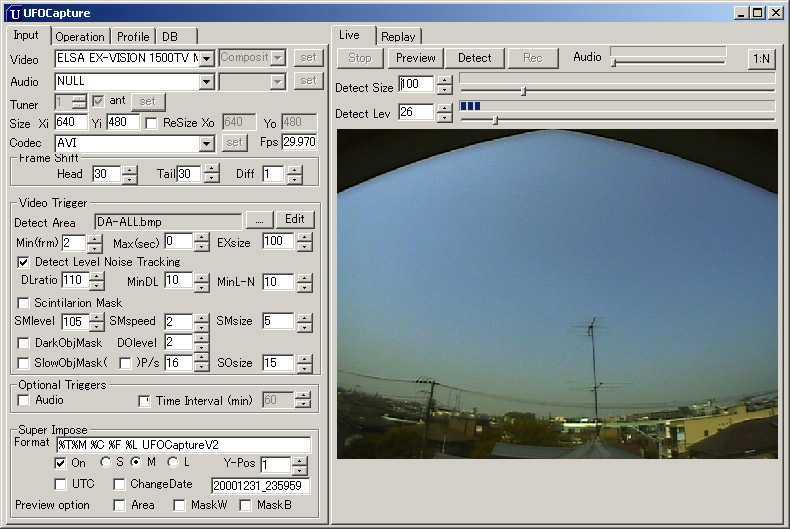Image resolution: width=790 pixels, height=529 pixels.
Task: Click the Stop button
Action: [360, 58]
